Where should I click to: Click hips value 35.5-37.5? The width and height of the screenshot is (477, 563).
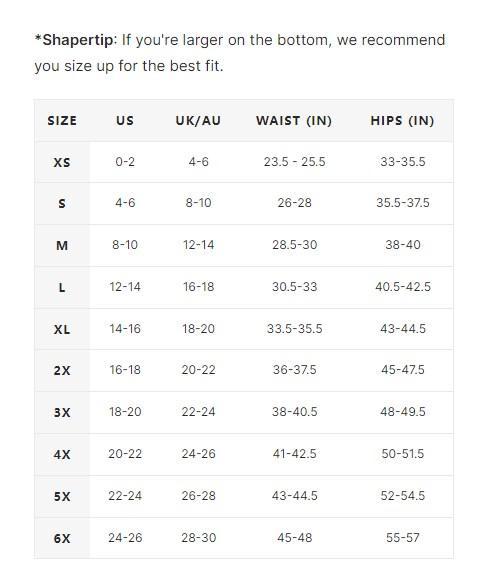(x=403, y=203)
